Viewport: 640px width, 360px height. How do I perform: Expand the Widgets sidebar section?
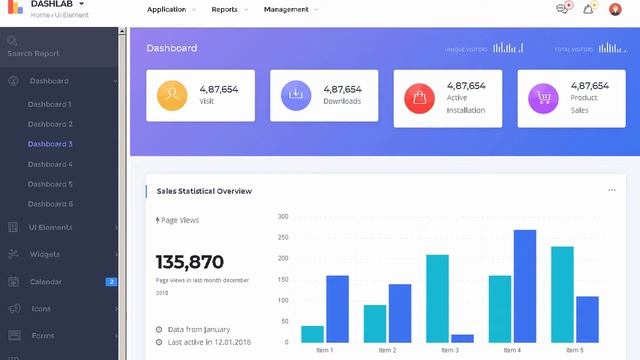point(116,254)
